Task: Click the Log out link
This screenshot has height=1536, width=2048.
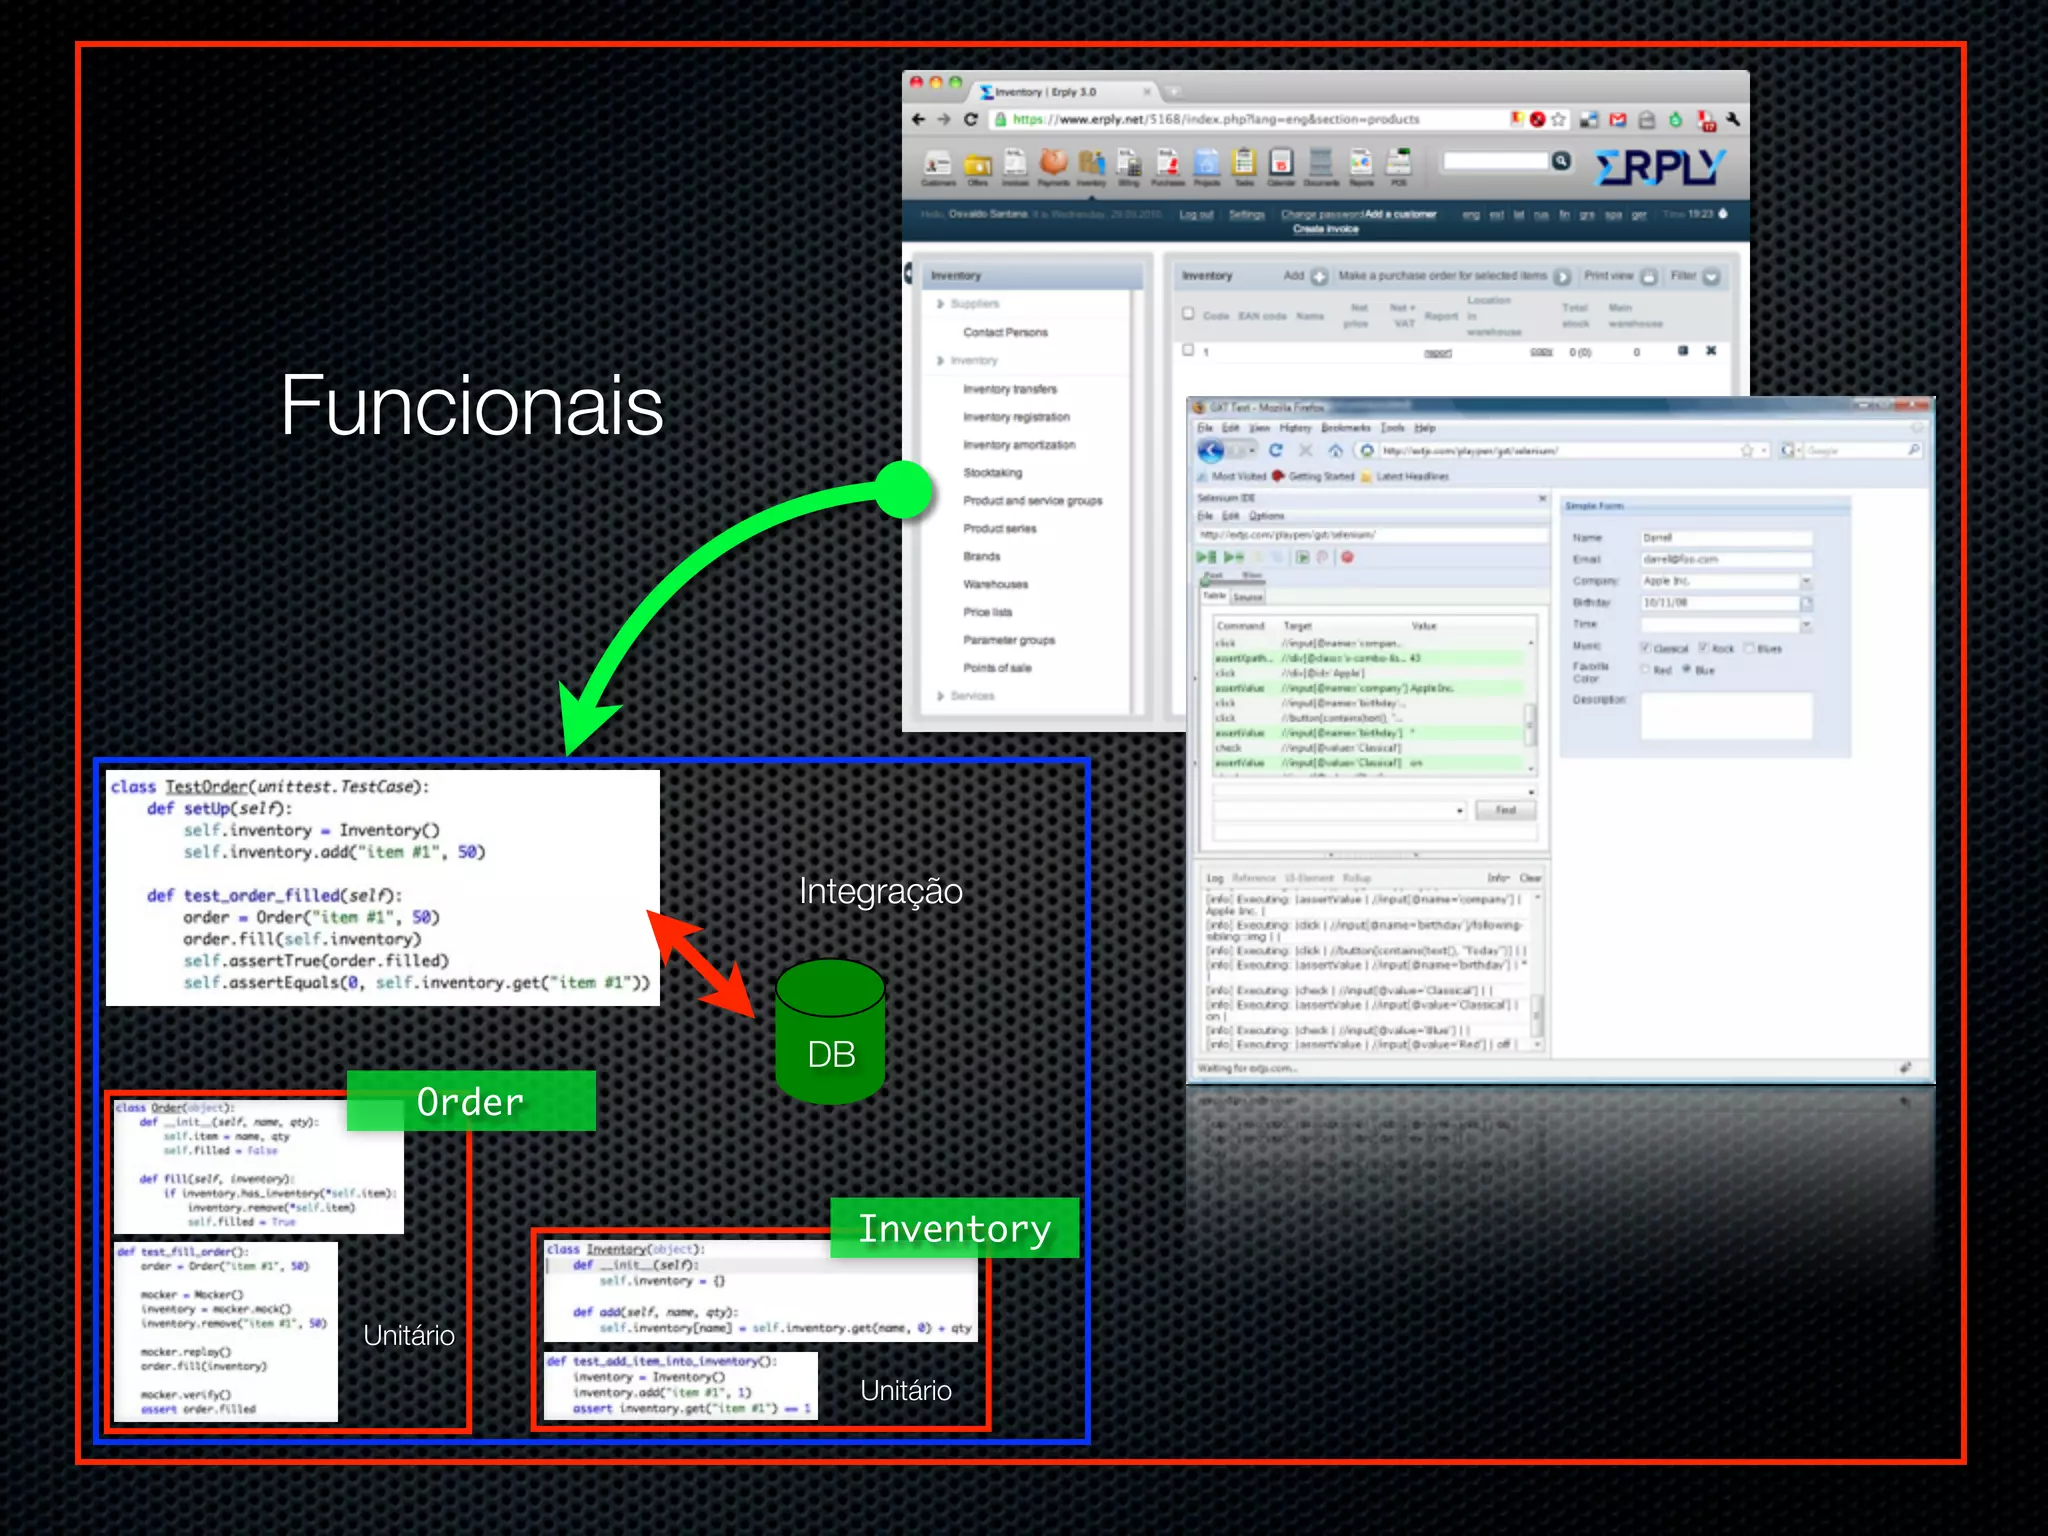Action: [1195, 215]
